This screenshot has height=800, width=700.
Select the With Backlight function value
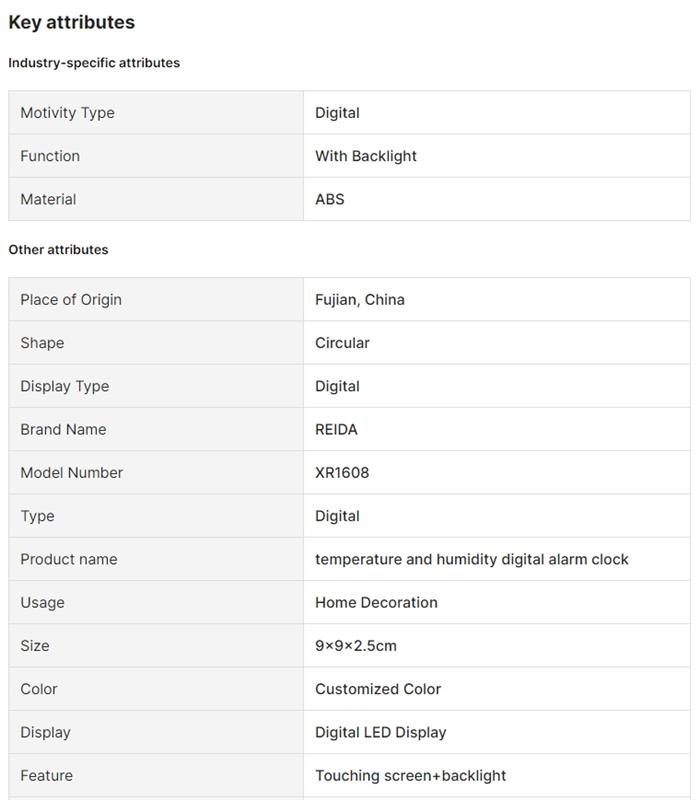(x=366, y=156)
